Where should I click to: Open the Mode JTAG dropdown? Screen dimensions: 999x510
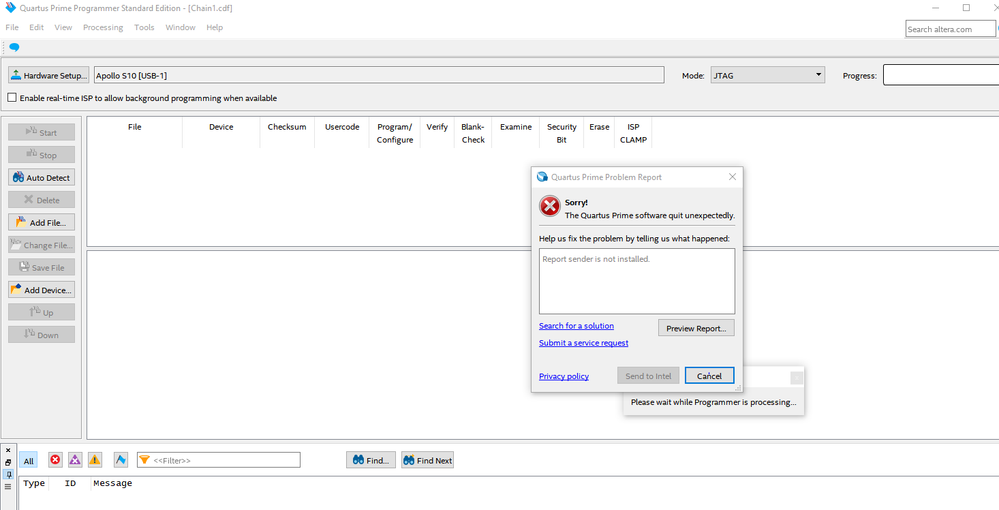coord(768,75)
